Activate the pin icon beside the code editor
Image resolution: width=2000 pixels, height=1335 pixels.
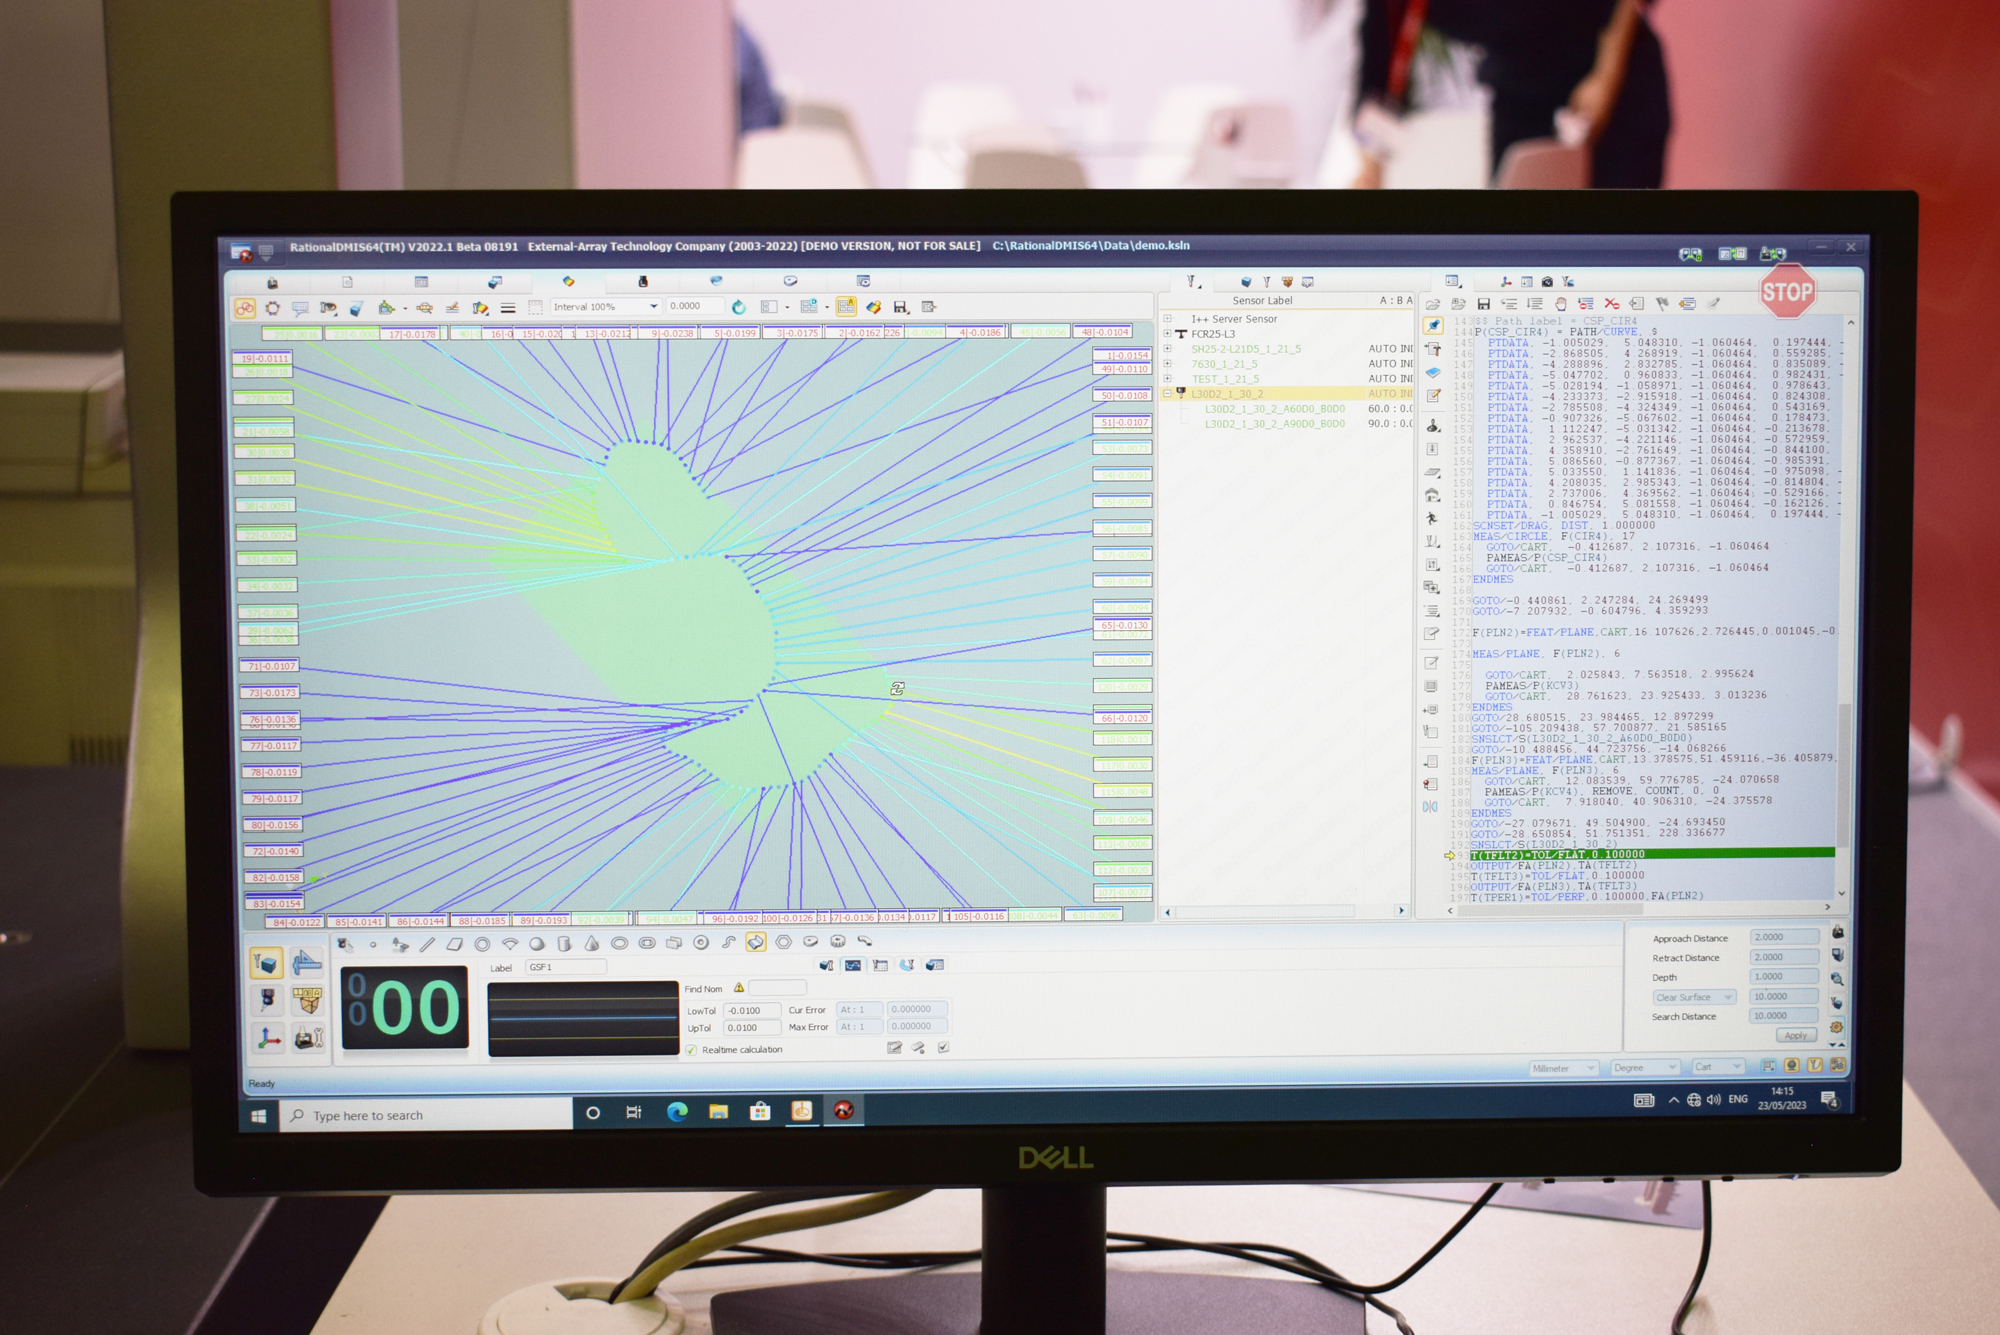tap(1433, 326)
